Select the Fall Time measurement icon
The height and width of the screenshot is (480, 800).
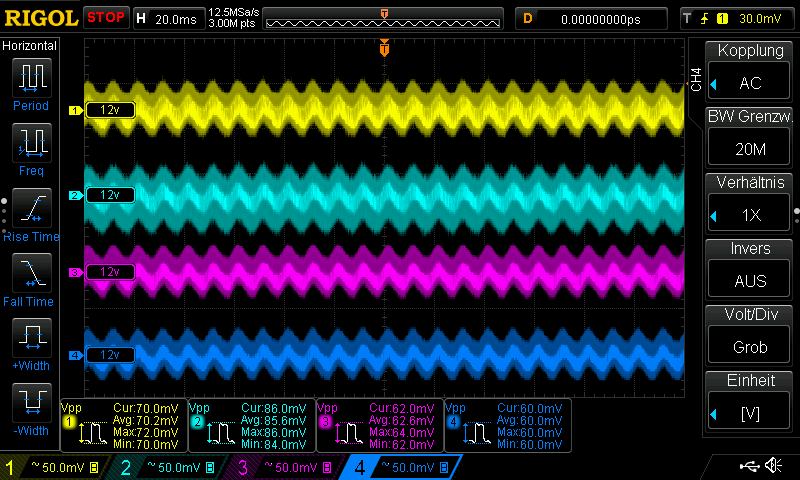(x=32, y=272)
